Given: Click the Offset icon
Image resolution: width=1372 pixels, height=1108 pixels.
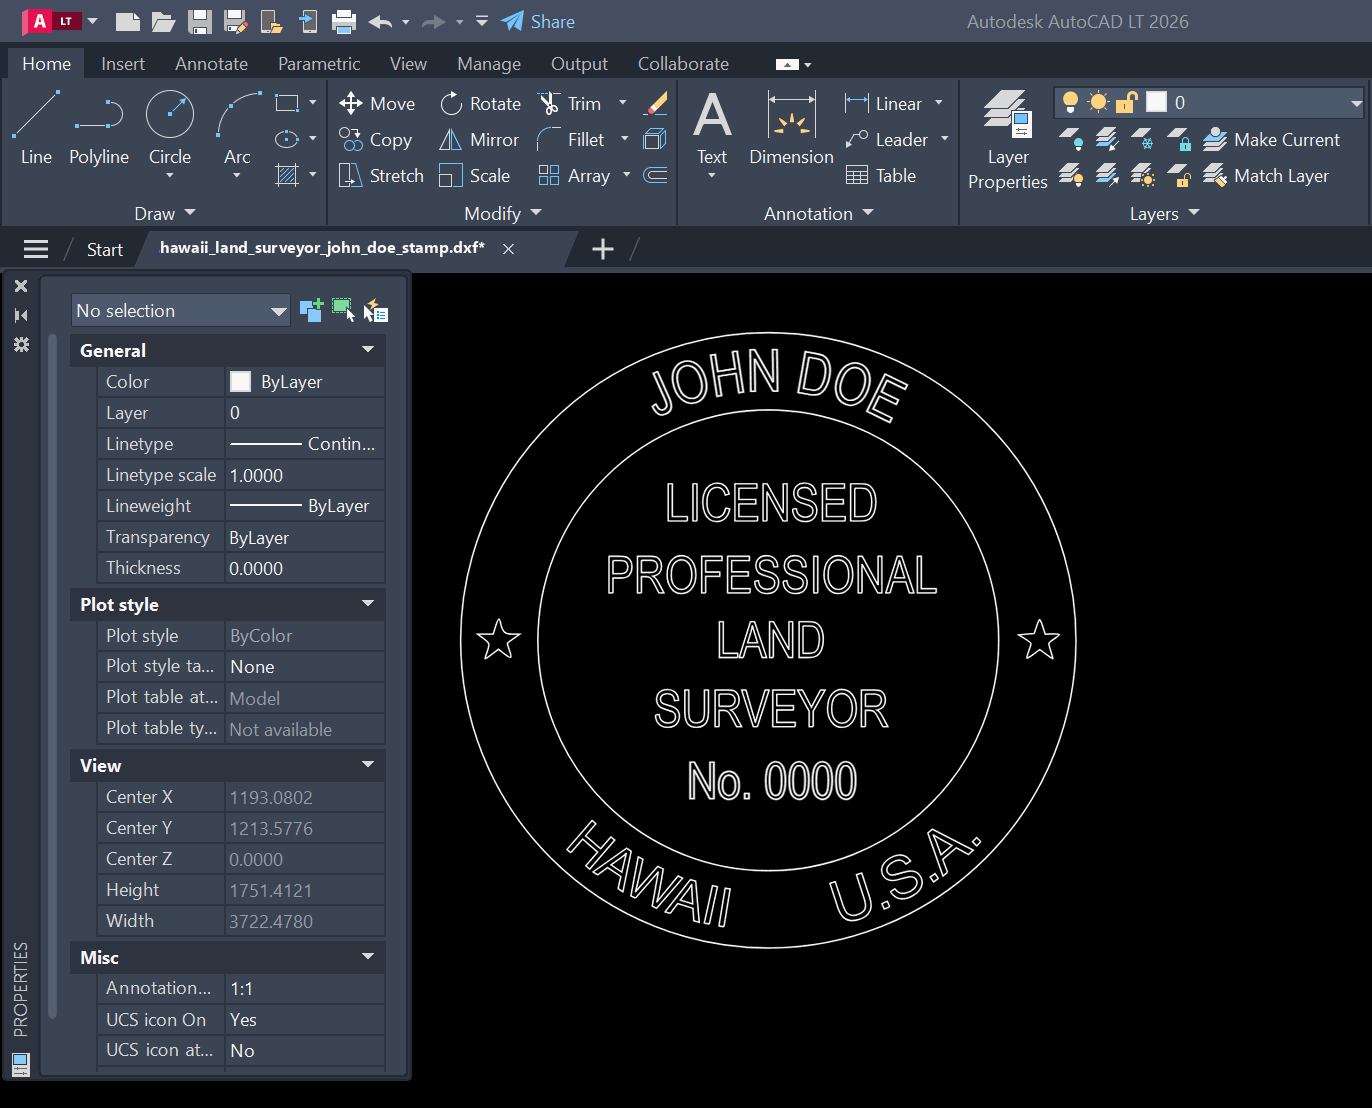Looking at the screenshot, I should 655,175.
